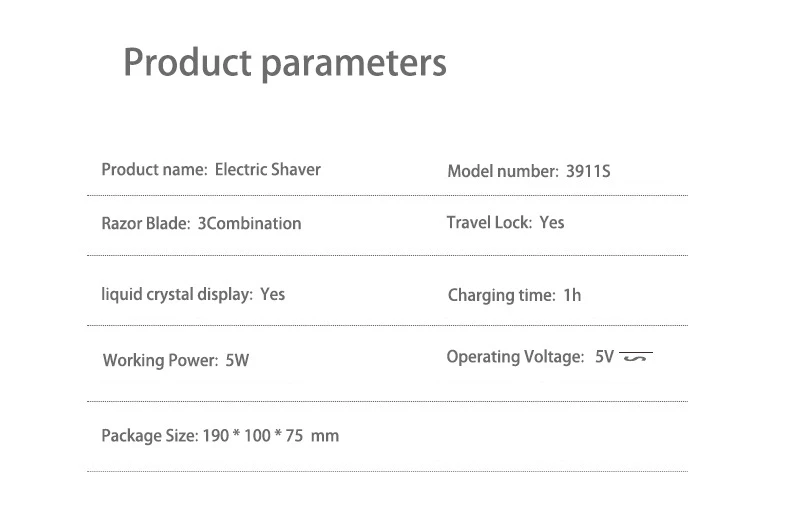Select the 5V voltage value

click(x=604, y=357)
